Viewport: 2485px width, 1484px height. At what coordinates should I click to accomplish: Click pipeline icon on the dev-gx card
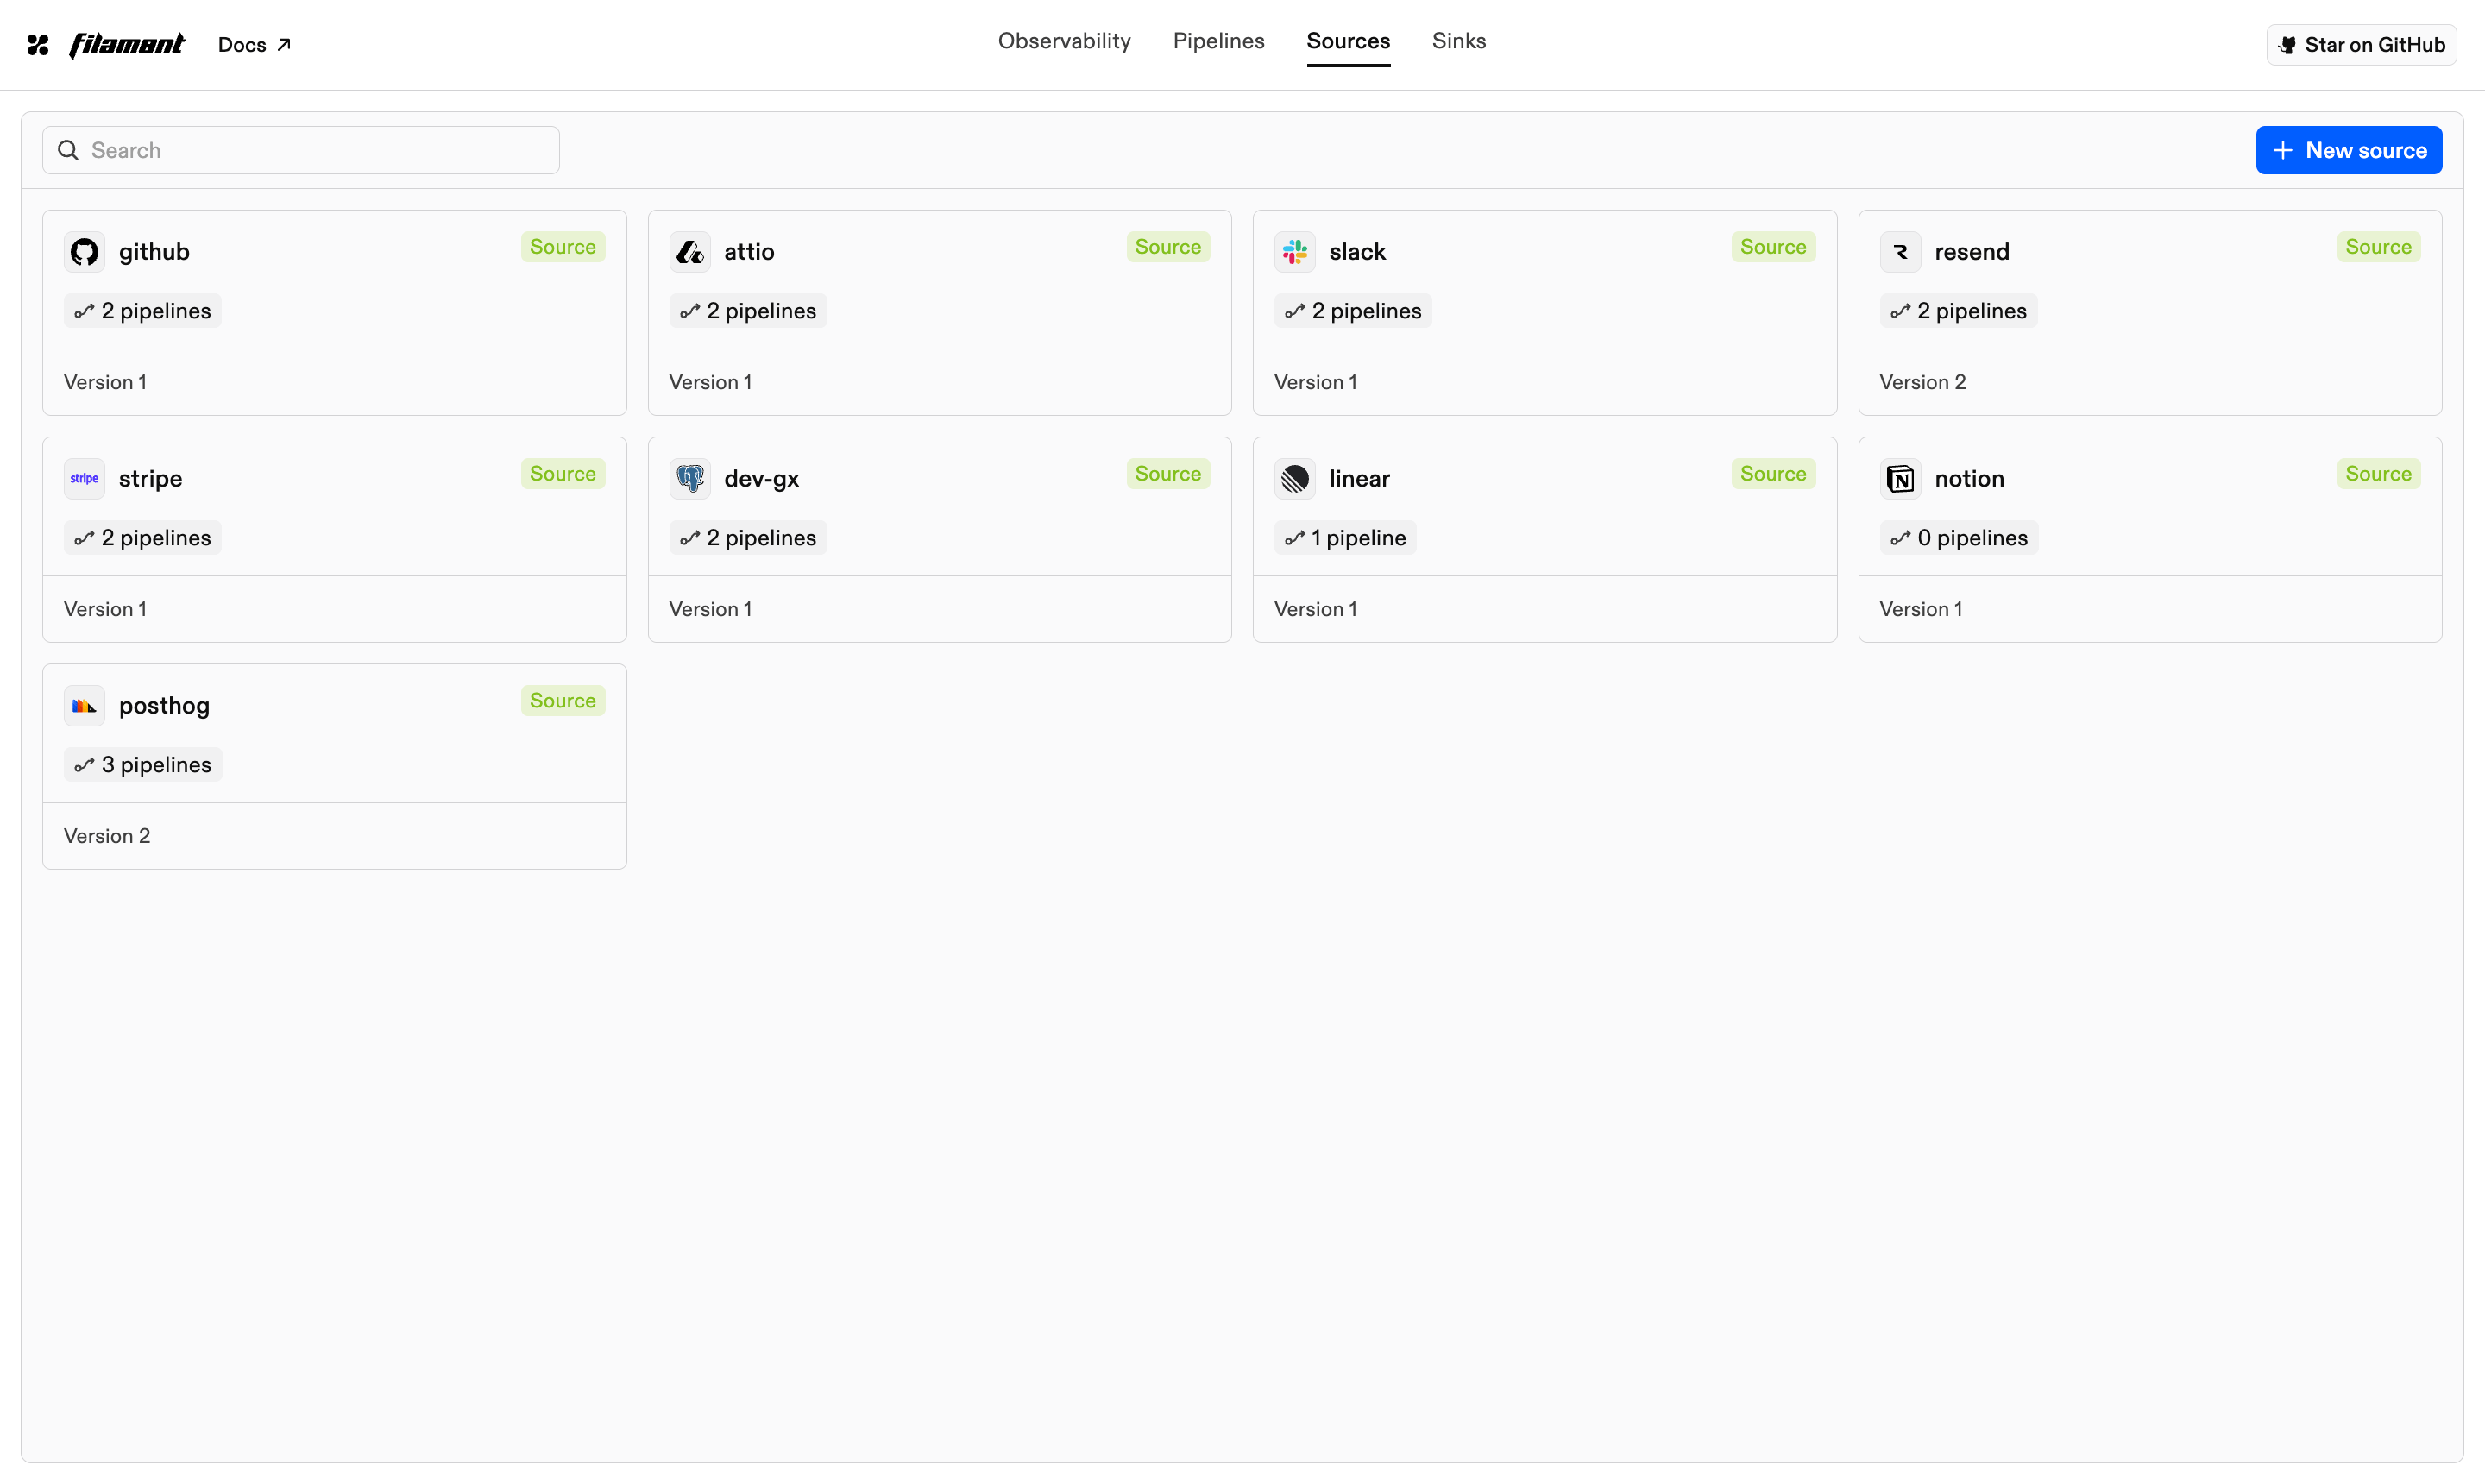[689, 538]
